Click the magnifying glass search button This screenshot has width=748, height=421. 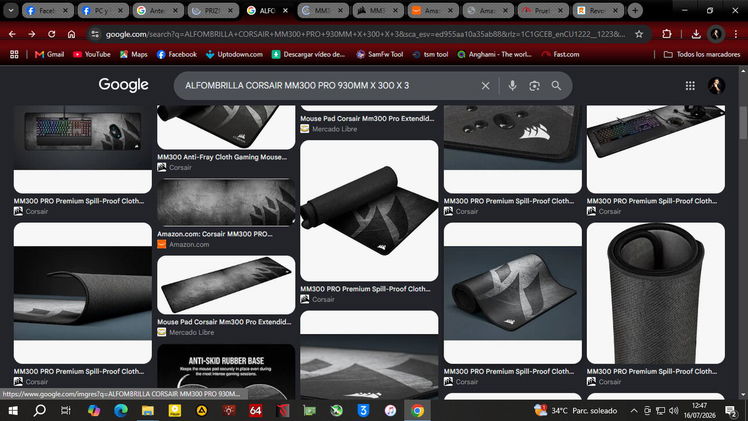tap(556, 86)
